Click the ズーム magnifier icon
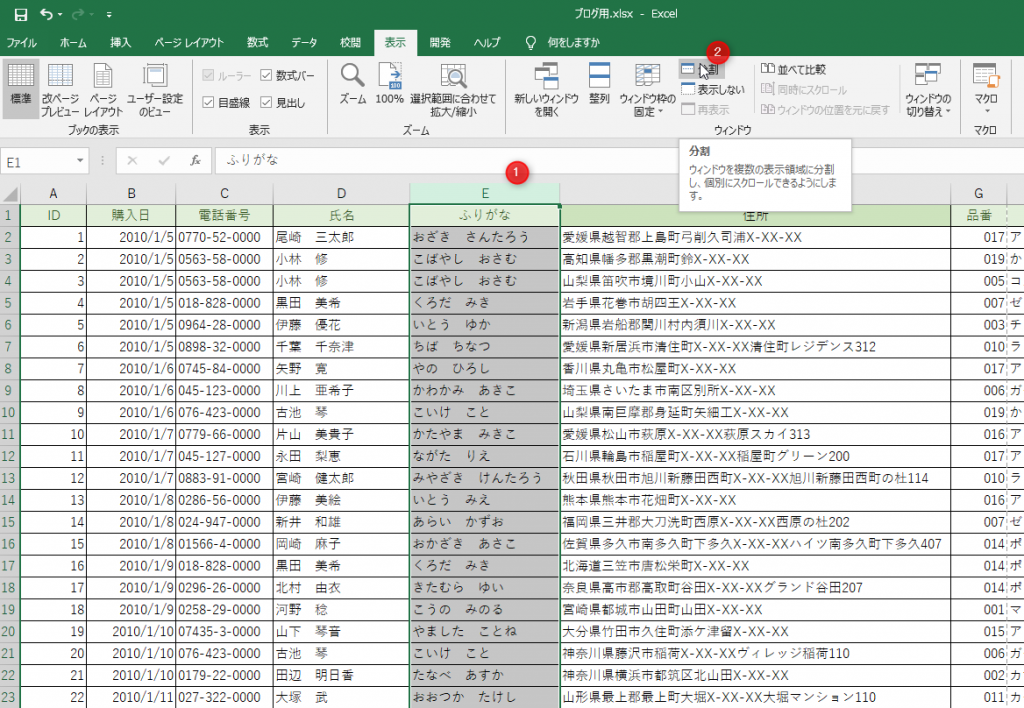The image size is (1024, 708). click(x=352, y=77)
